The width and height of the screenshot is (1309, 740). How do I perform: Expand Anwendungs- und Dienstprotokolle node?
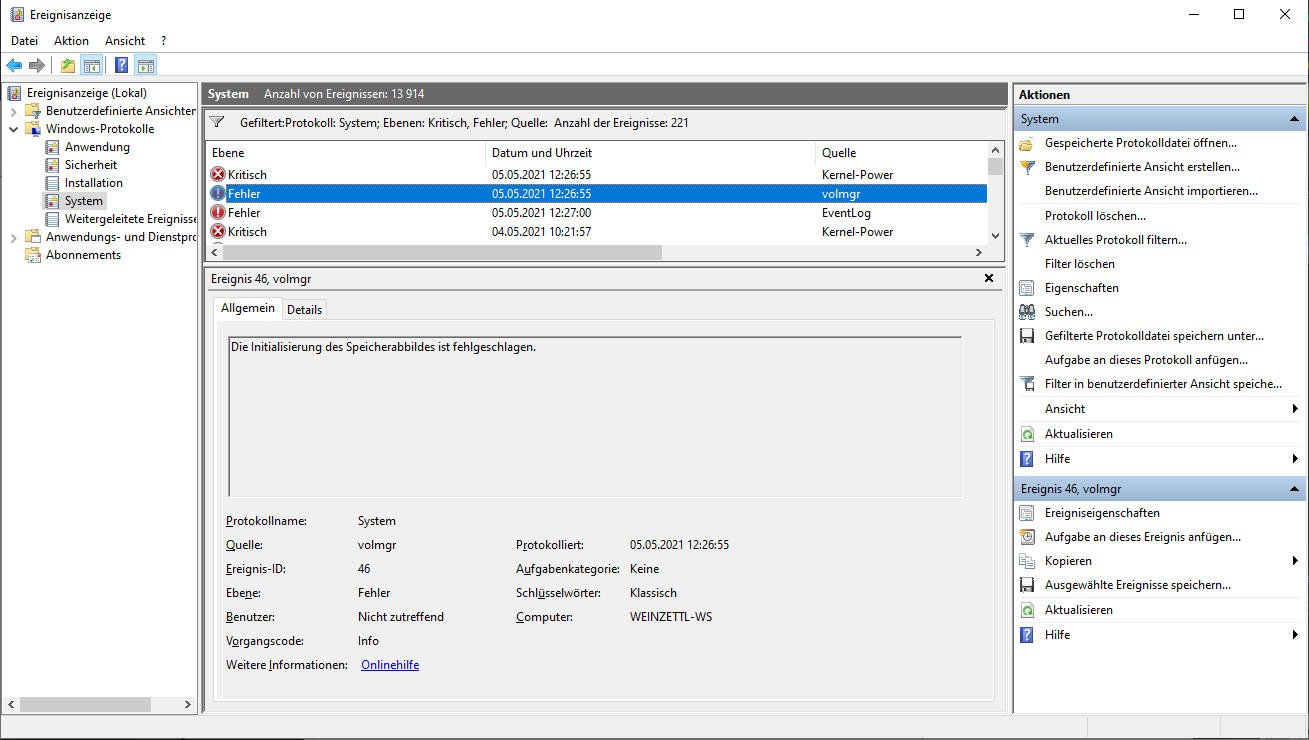coord(13,237)
